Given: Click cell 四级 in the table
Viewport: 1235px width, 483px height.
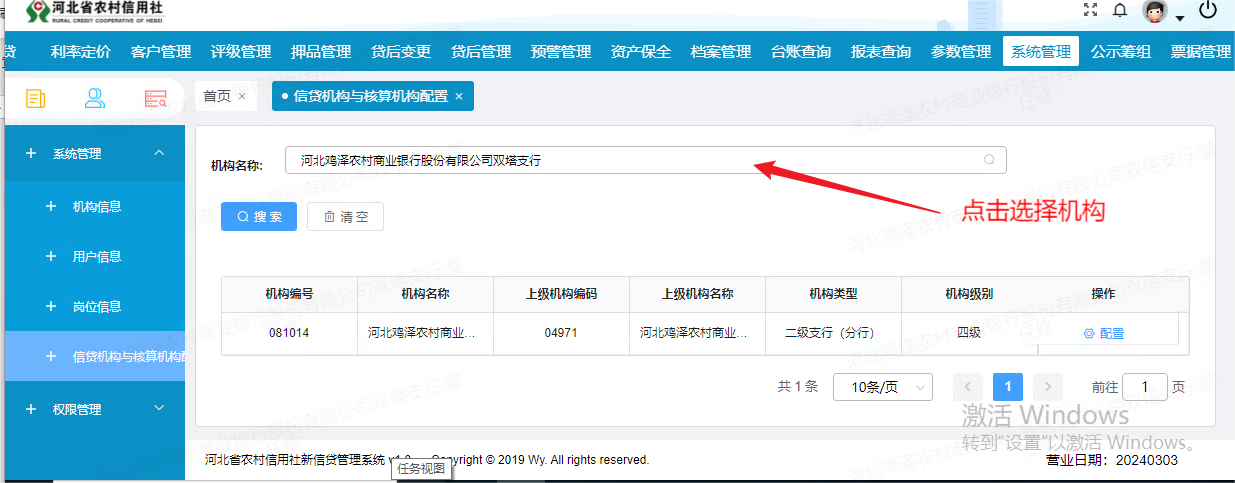Looking at the screenshot, I should (969, 333).
